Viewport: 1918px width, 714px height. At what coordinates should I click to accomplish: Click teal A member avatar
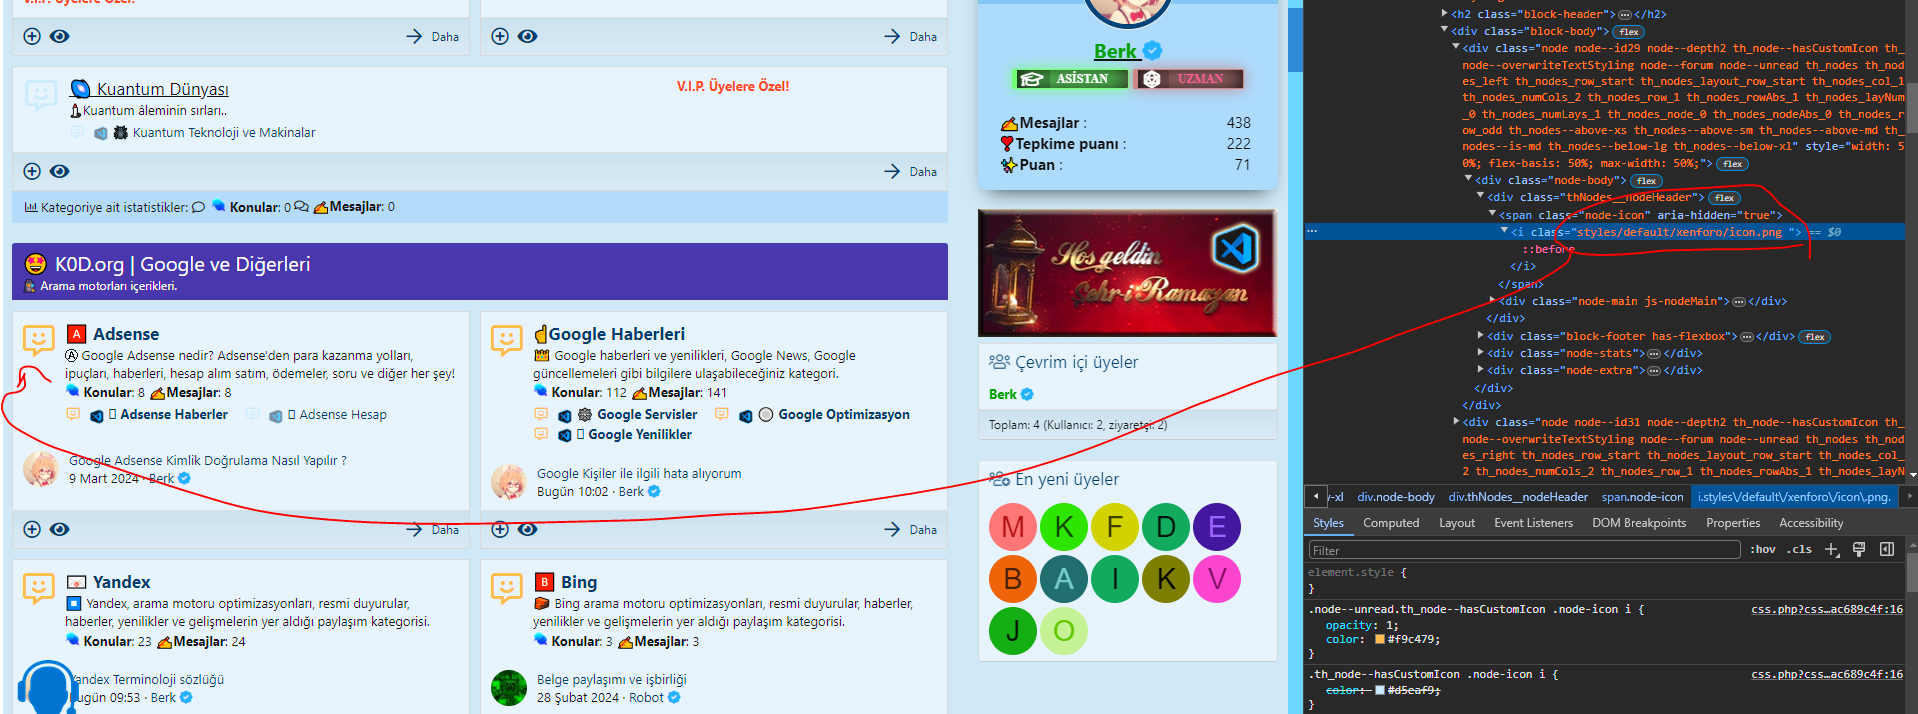click(x=1064, y=579)
